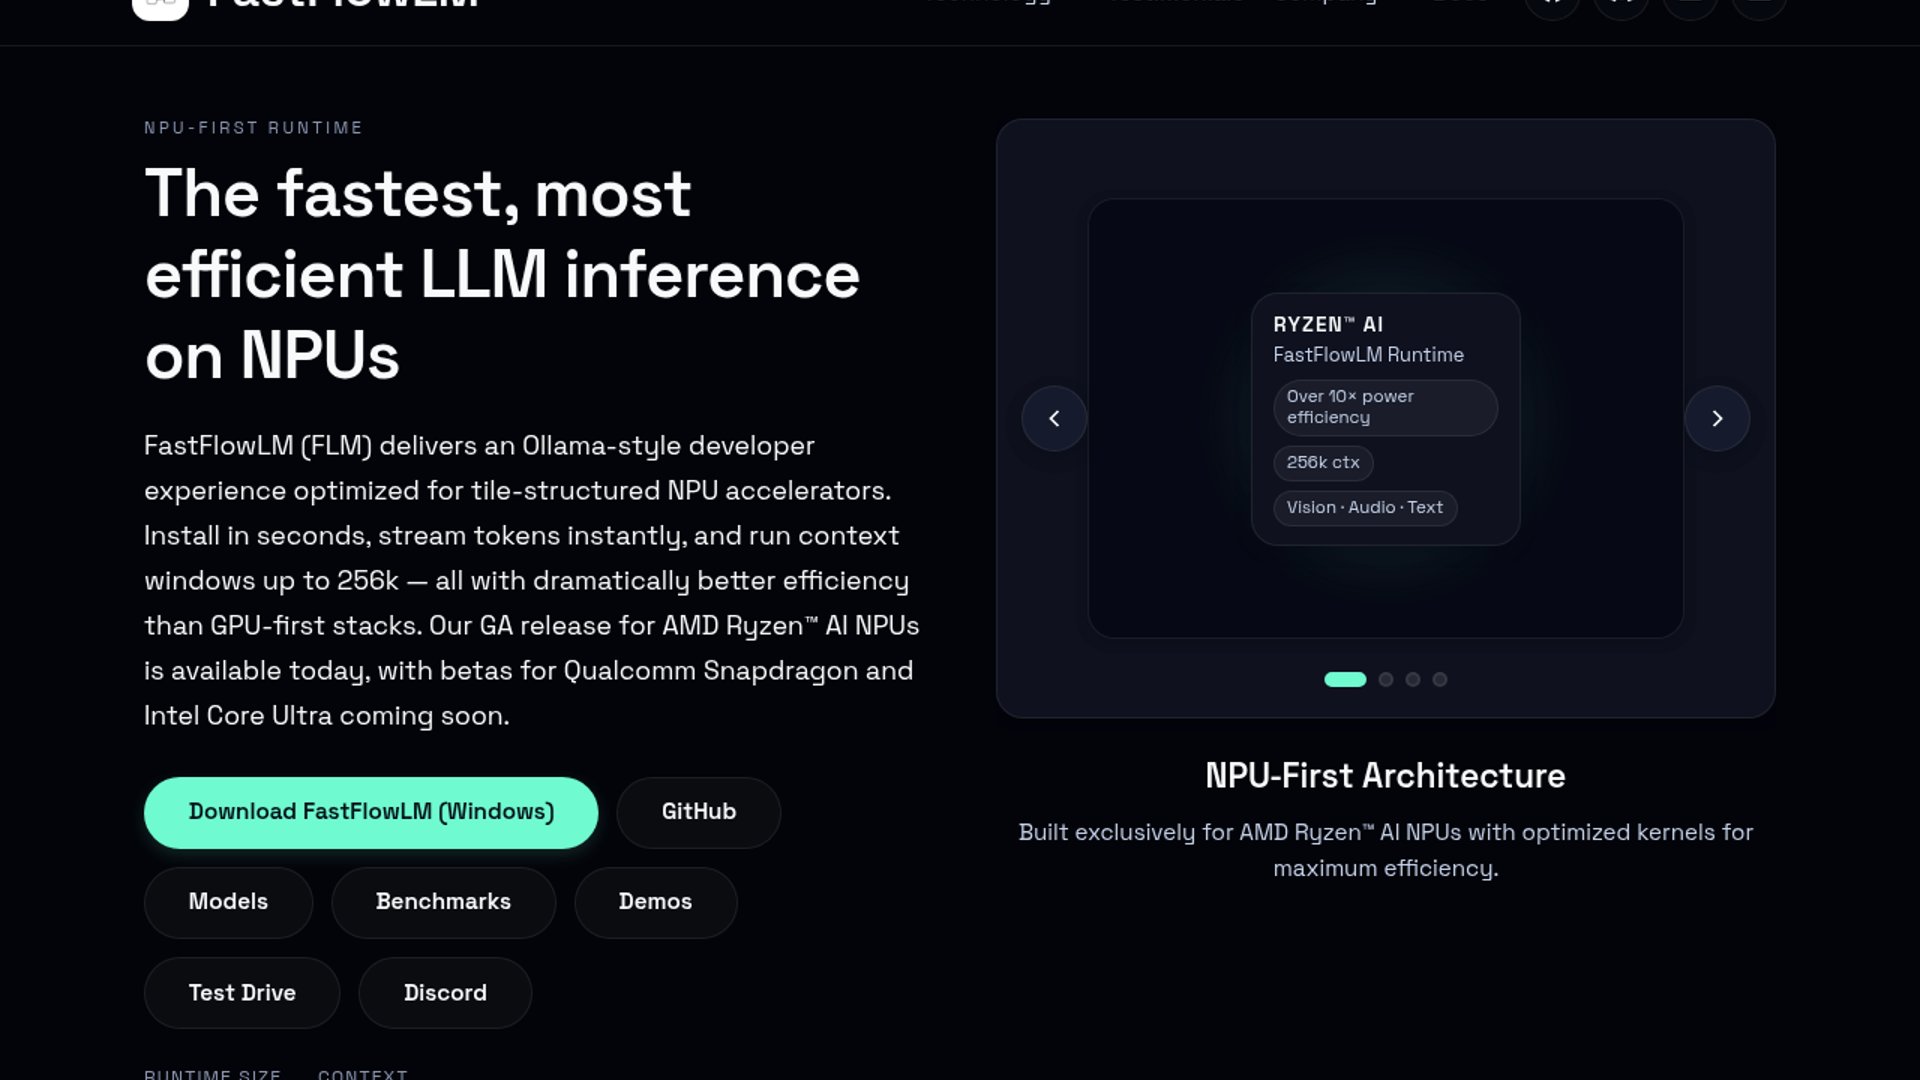Image resolution: width=1920 pixels, height=1080 pixels.
Task: Click the rightmost circular header icon button
Action: [x=1759, y=6]
